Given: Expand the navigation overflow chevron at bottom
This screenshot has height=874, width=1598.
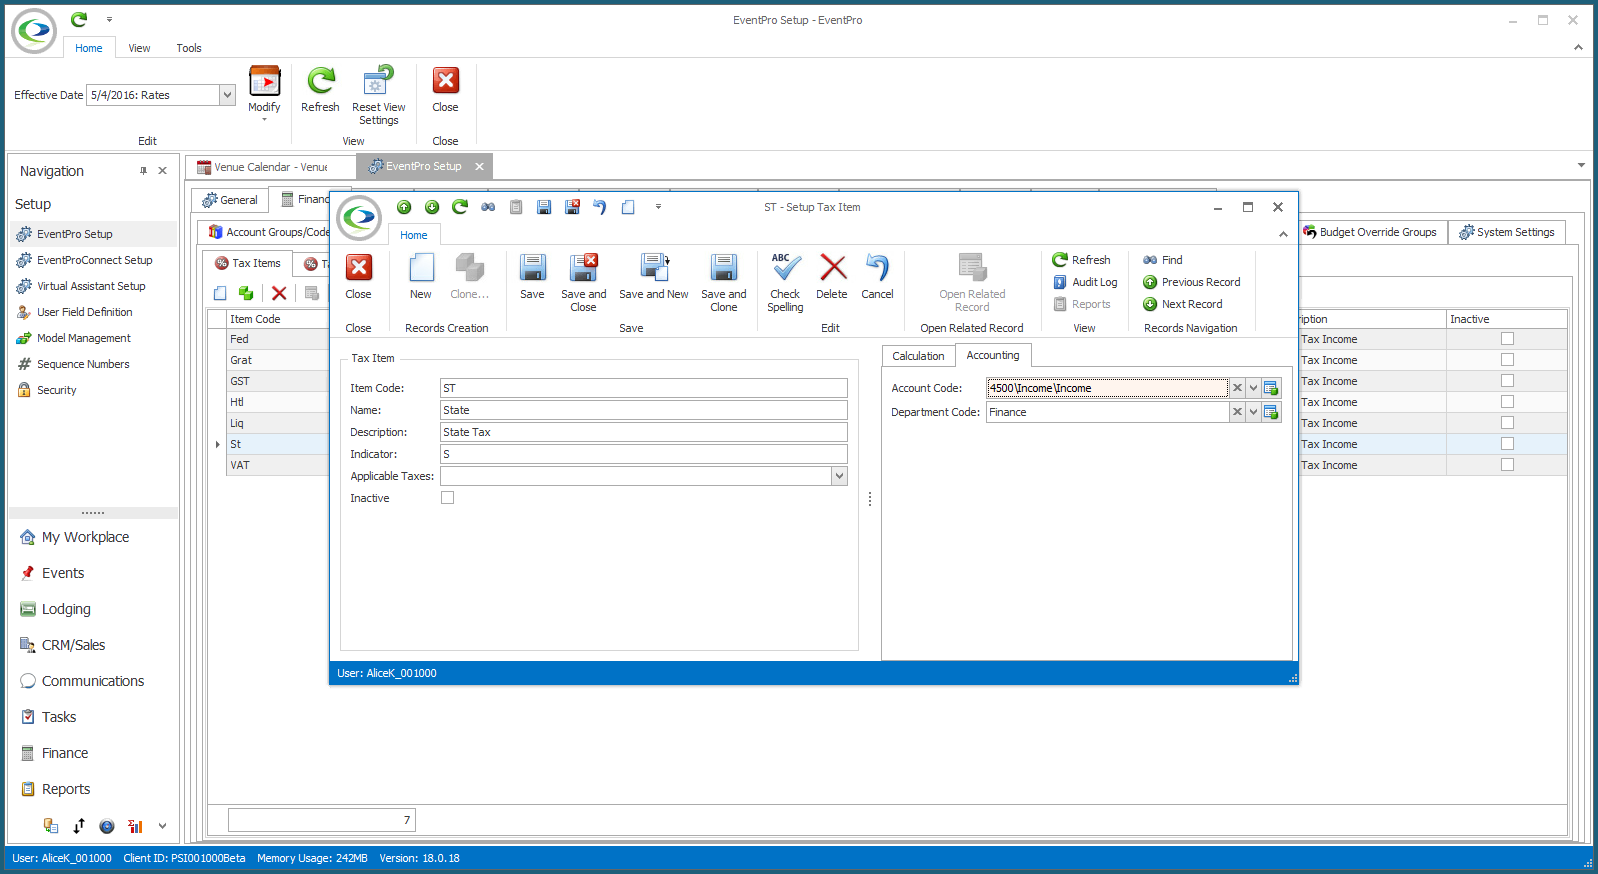Looking at the screenshot, I should tap(162, 826).
